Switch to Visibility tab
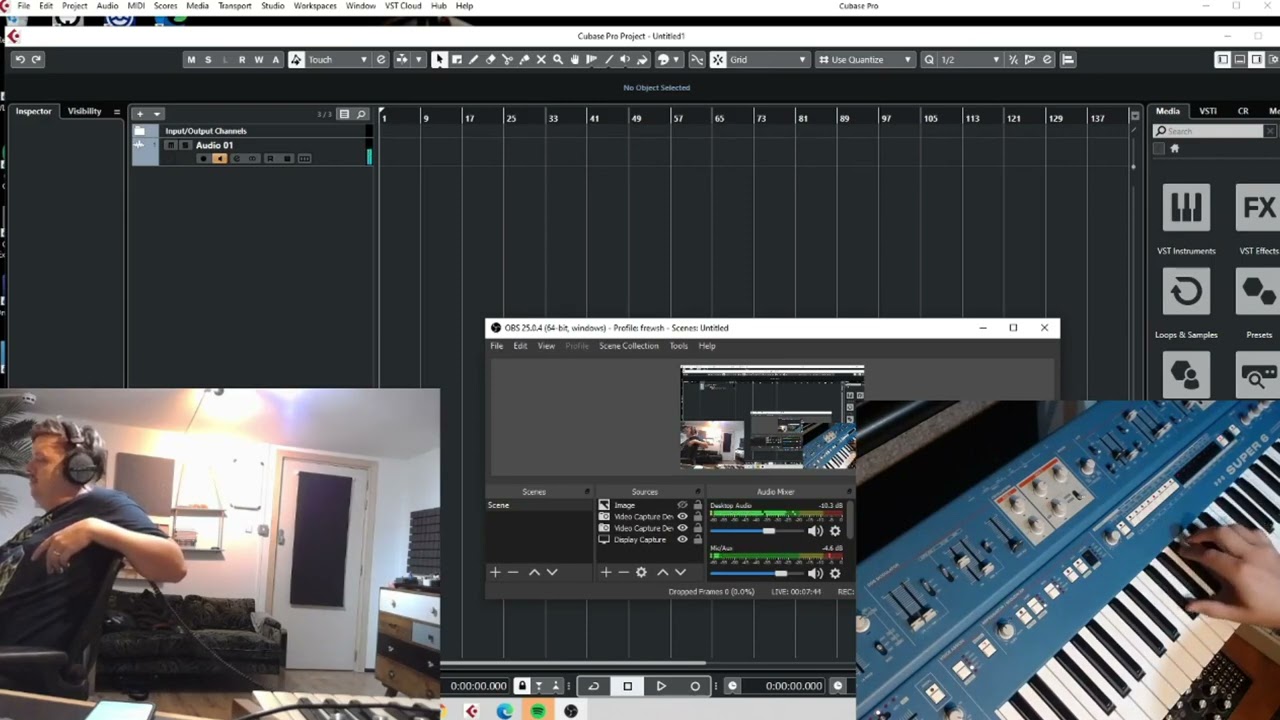The image size is (1280, 720). click(x=84, y=111)
